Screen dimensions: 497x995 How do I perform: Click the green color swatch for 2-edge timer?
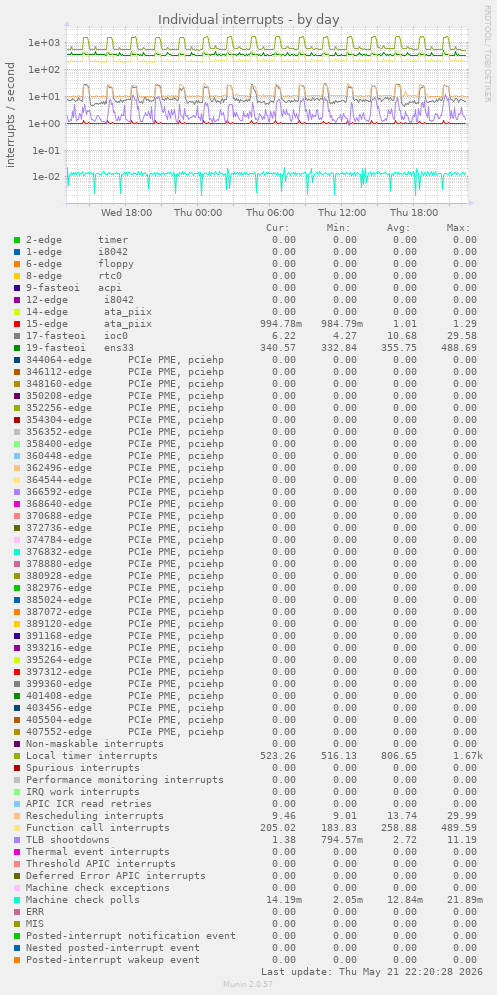point(17,240)
